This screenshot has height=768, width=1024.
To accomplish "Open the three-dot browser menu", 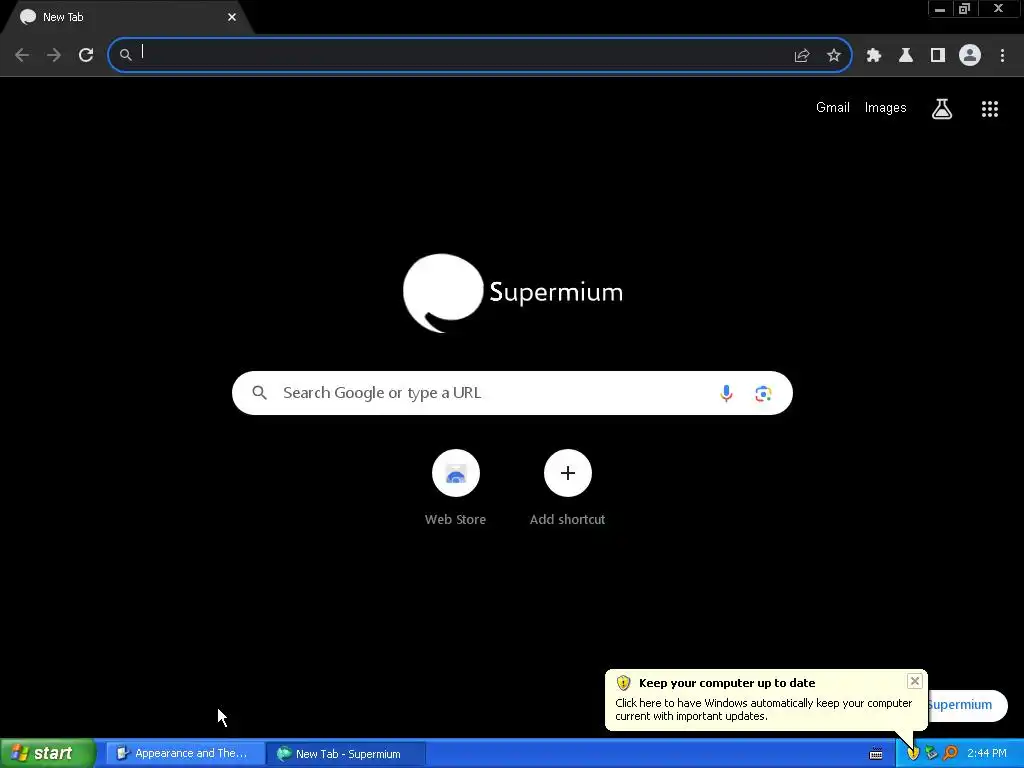I will tap(1002, 56).
